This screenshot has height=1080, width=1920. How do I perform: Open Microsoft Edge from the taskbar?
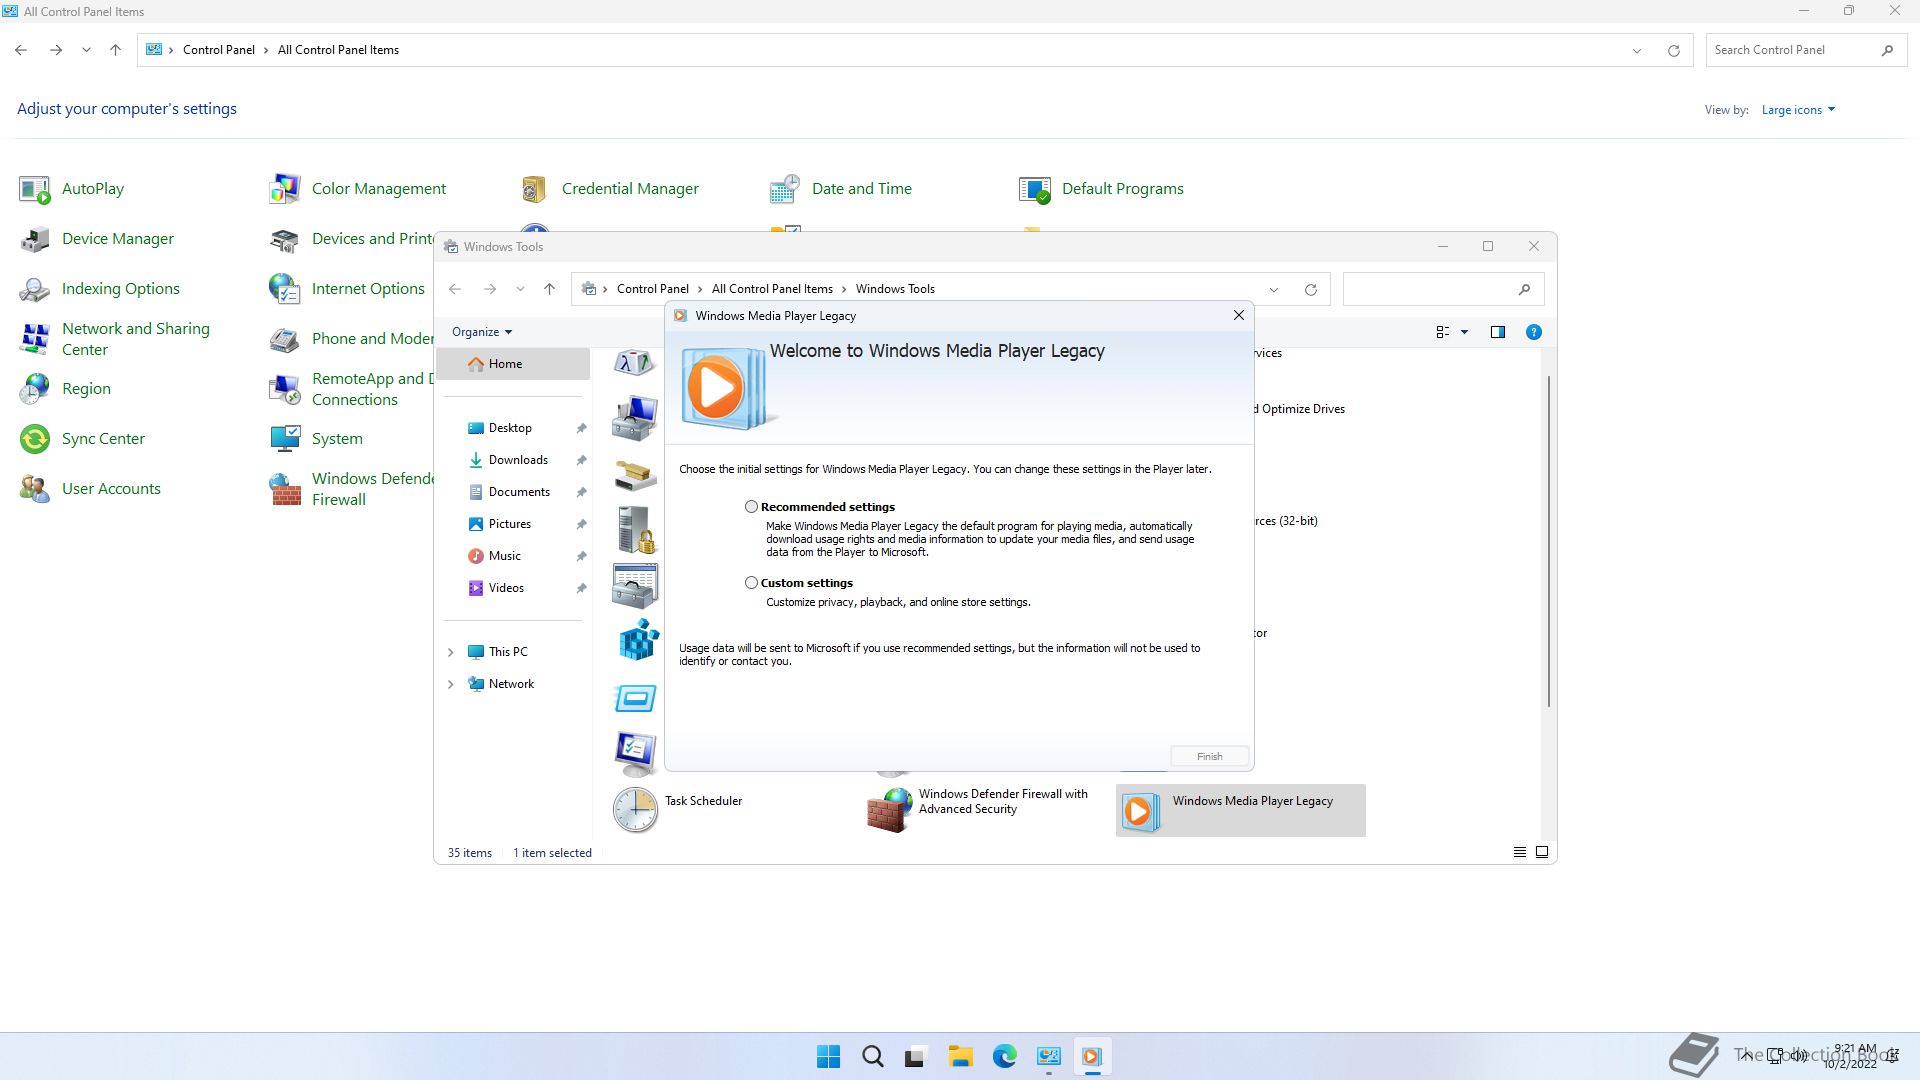1004,1056
